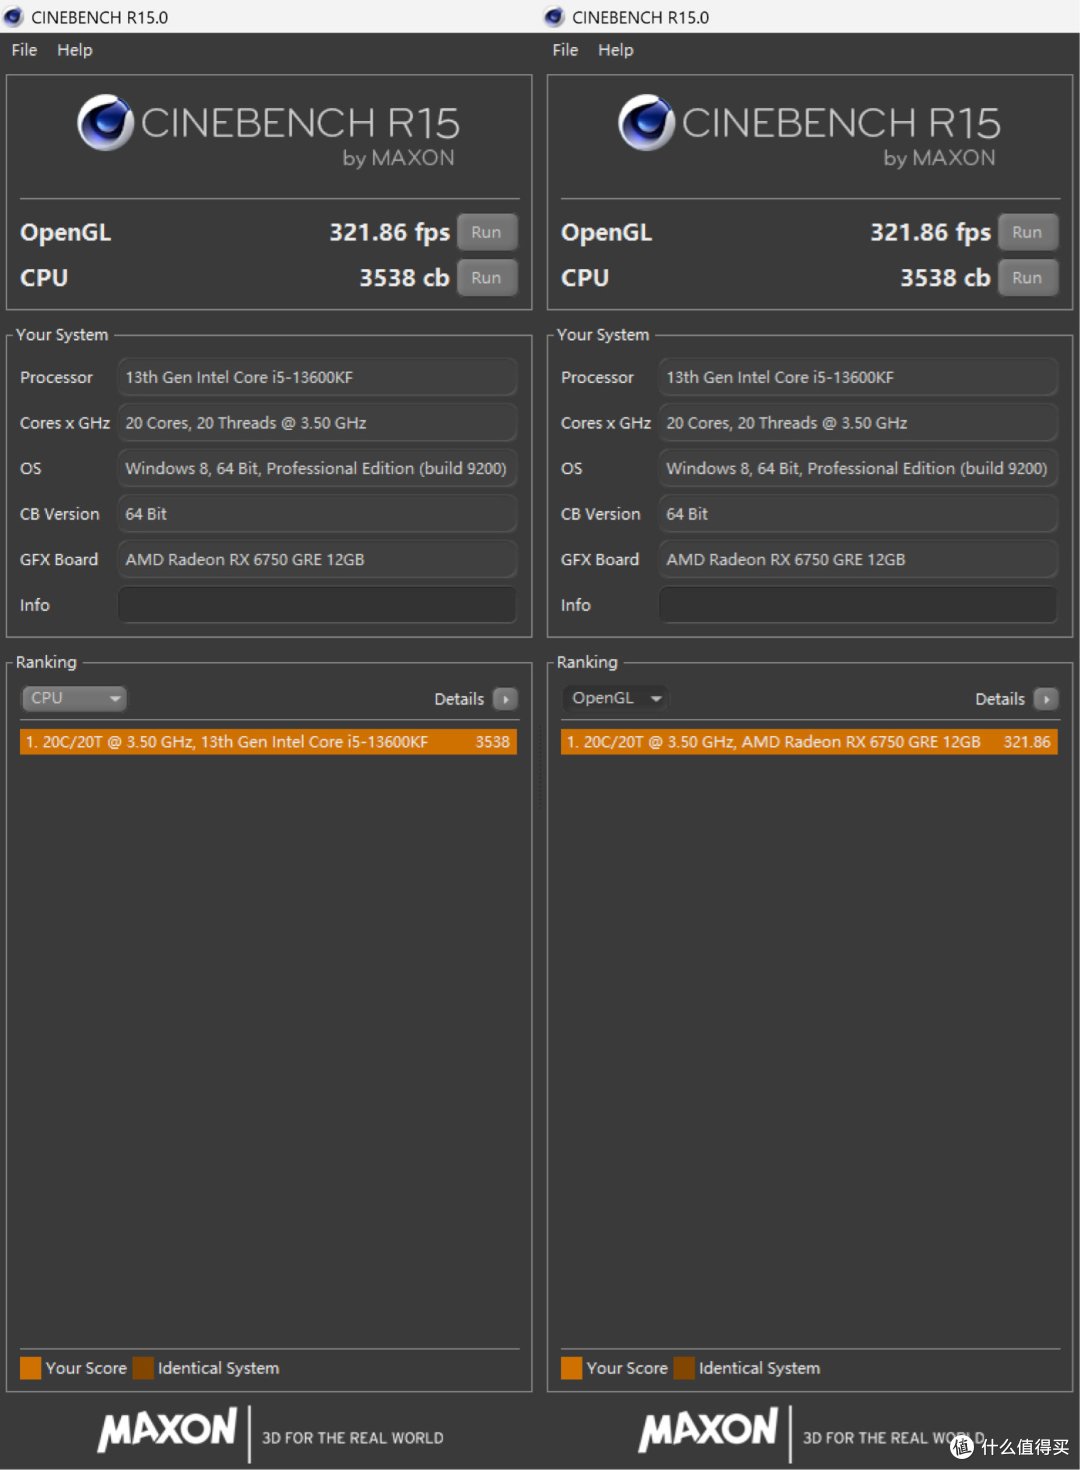
Task: Click OS field in right window
Action: (x=858, y=468)
